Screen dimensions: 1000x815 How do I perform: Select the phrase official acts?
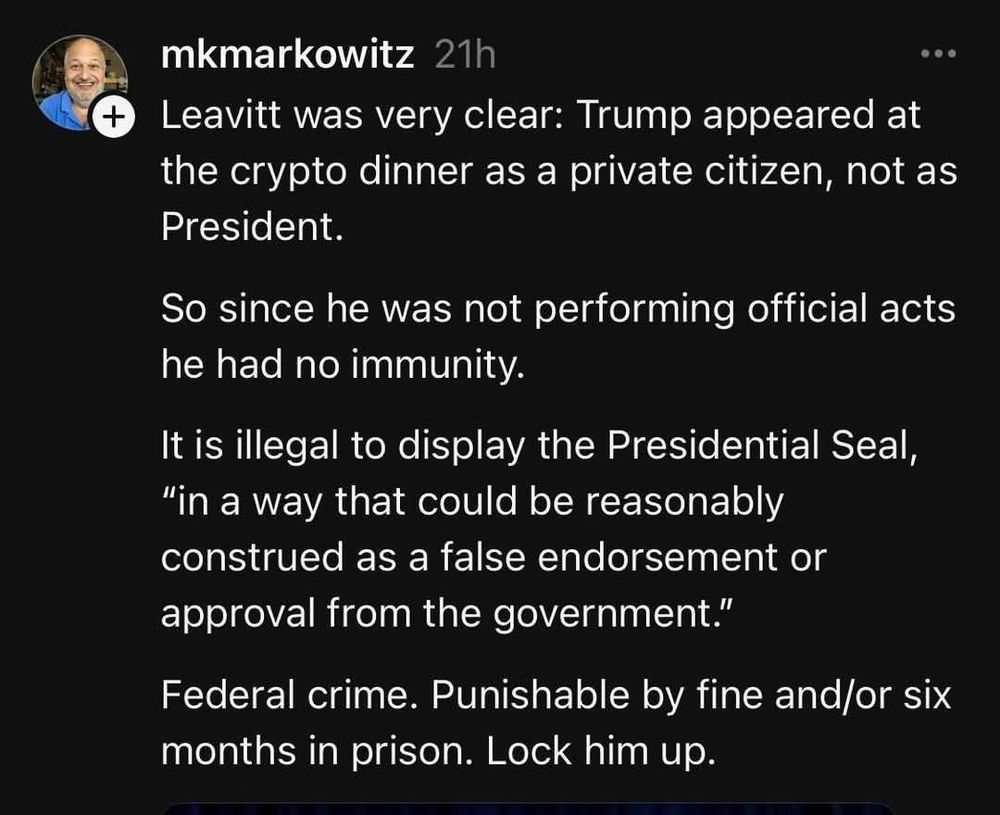click(x=851, y=309)
